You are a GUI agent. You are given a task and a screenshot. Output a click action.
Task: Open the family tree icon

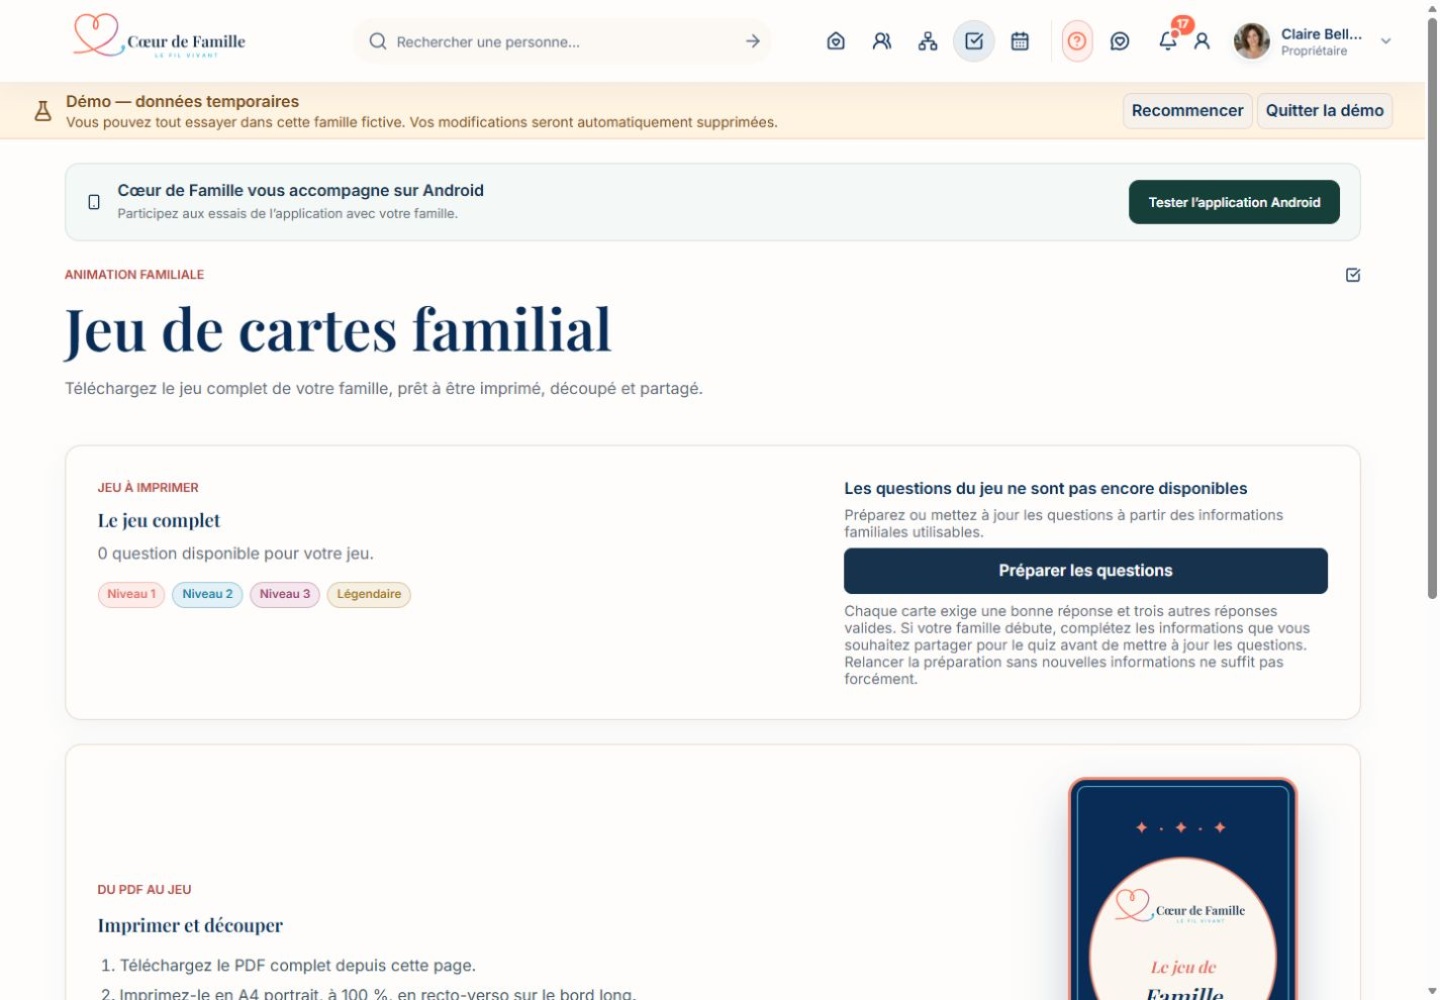pos(928,41)
